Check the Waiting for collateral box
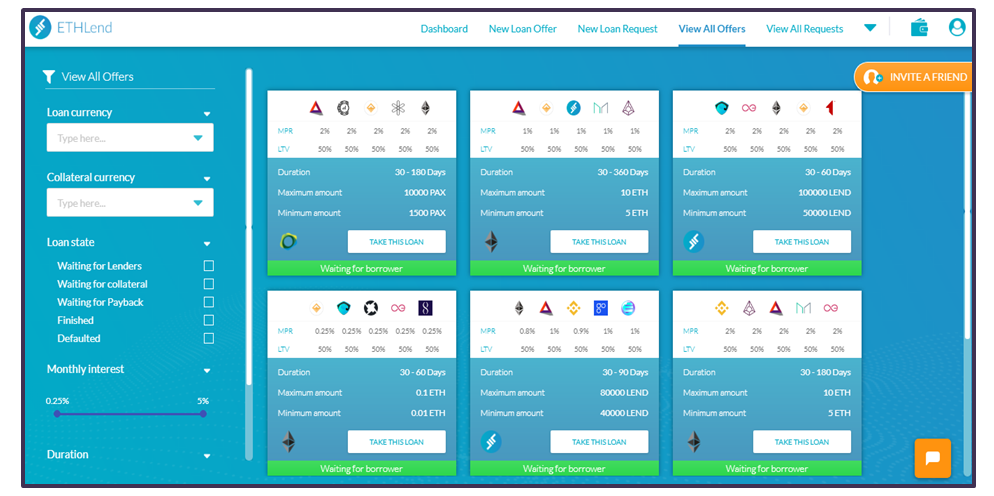 point(209,284)
